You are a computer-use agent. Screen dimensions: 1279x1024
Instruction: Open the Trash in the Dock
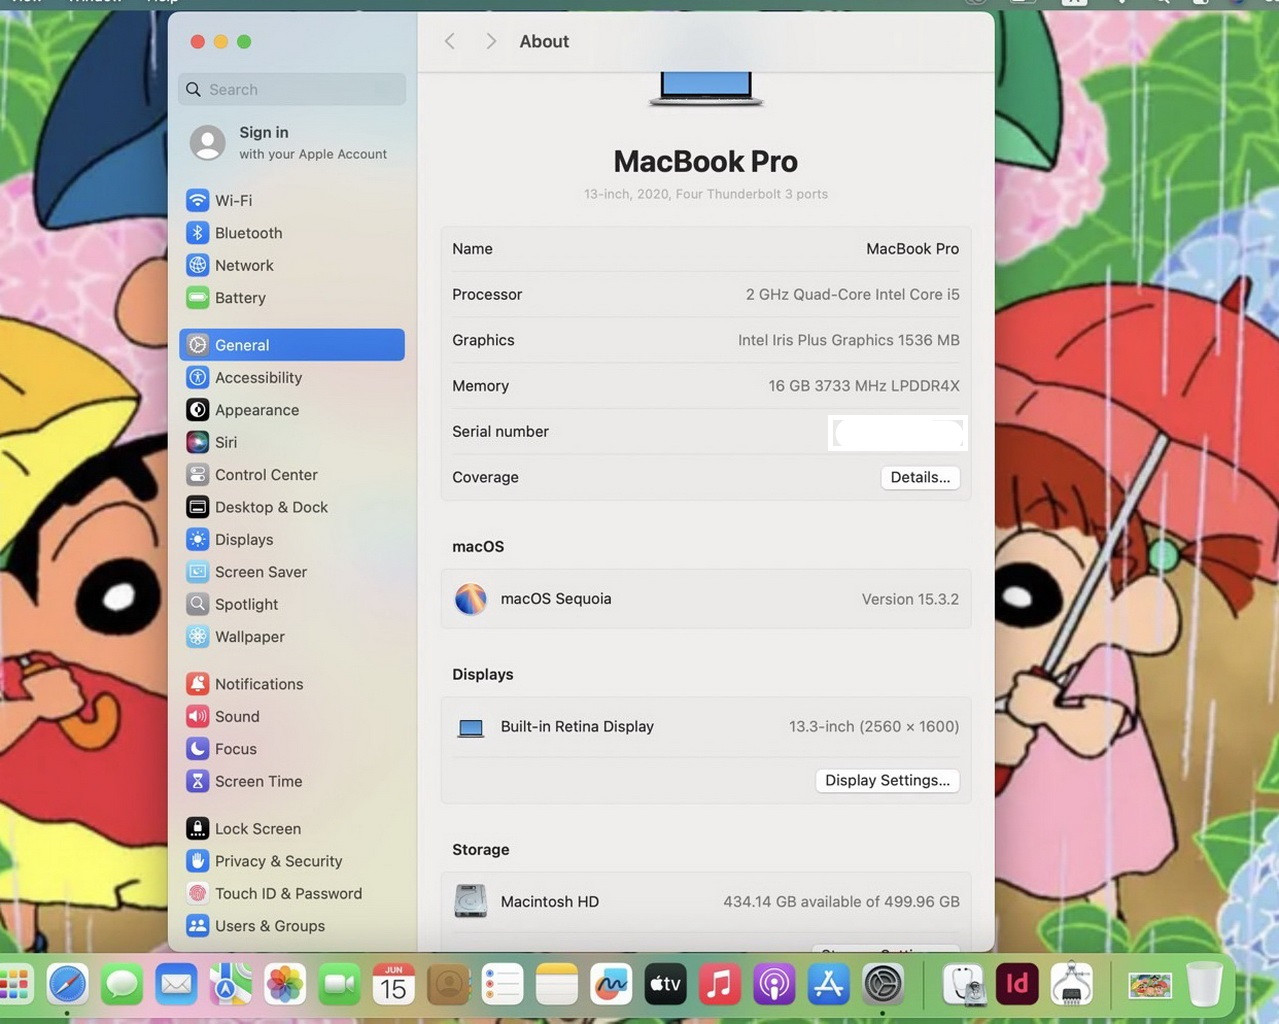pyautogui.click(x=1205, y=985)
